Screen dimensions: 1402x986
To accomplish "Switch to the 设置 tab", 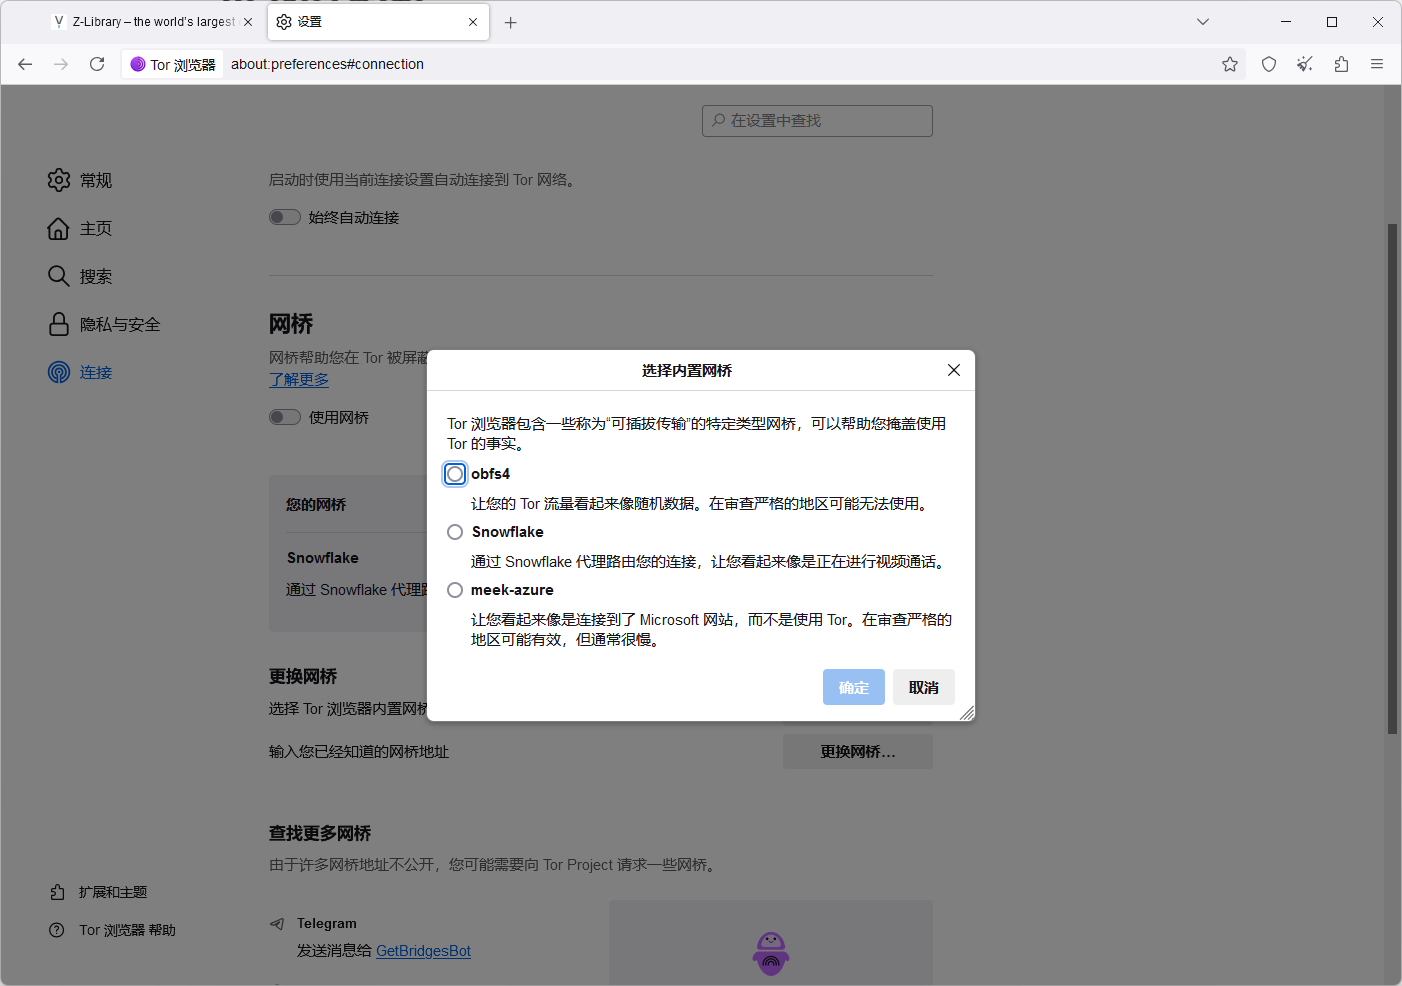I will 378,22.
